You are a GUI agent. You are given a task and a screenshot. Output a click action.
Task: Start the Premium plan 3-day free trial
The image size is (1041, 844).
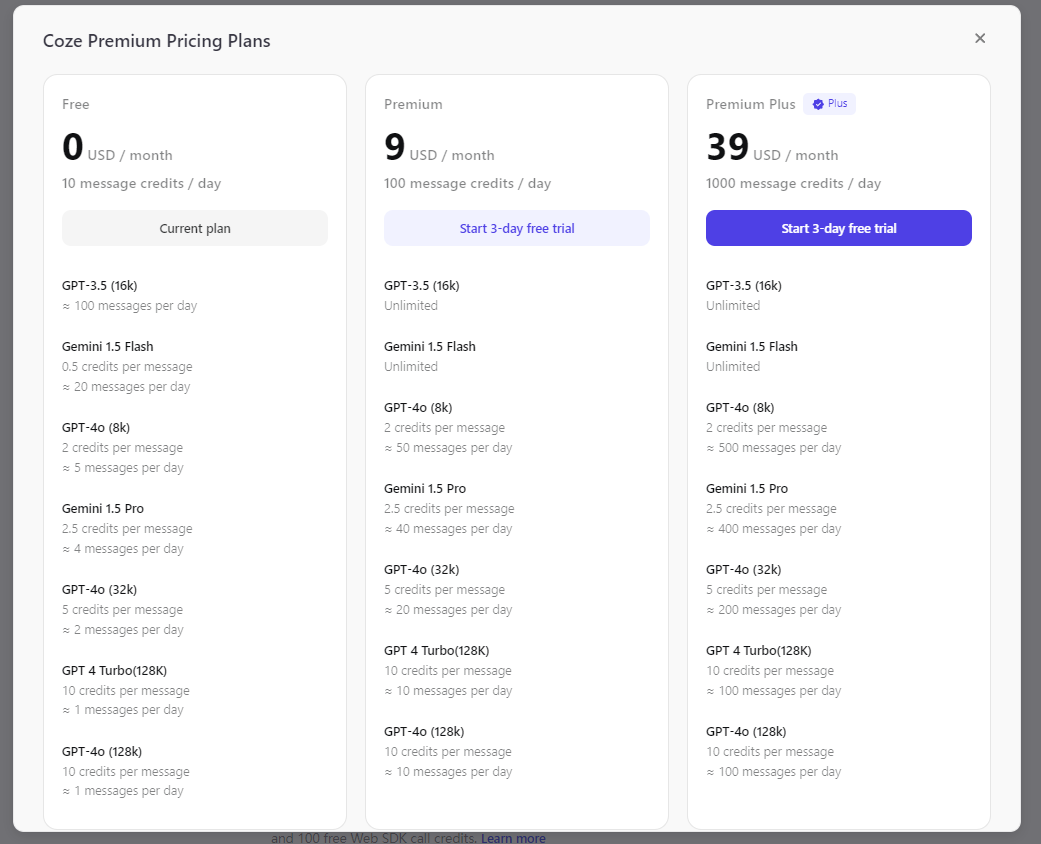[x=517, y=228]
